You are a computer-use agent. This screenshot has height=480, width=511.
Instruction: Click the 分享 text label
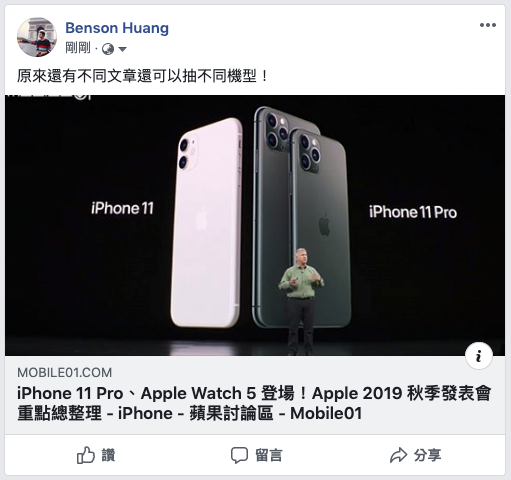pyautogui.click(x=427, y=455)
